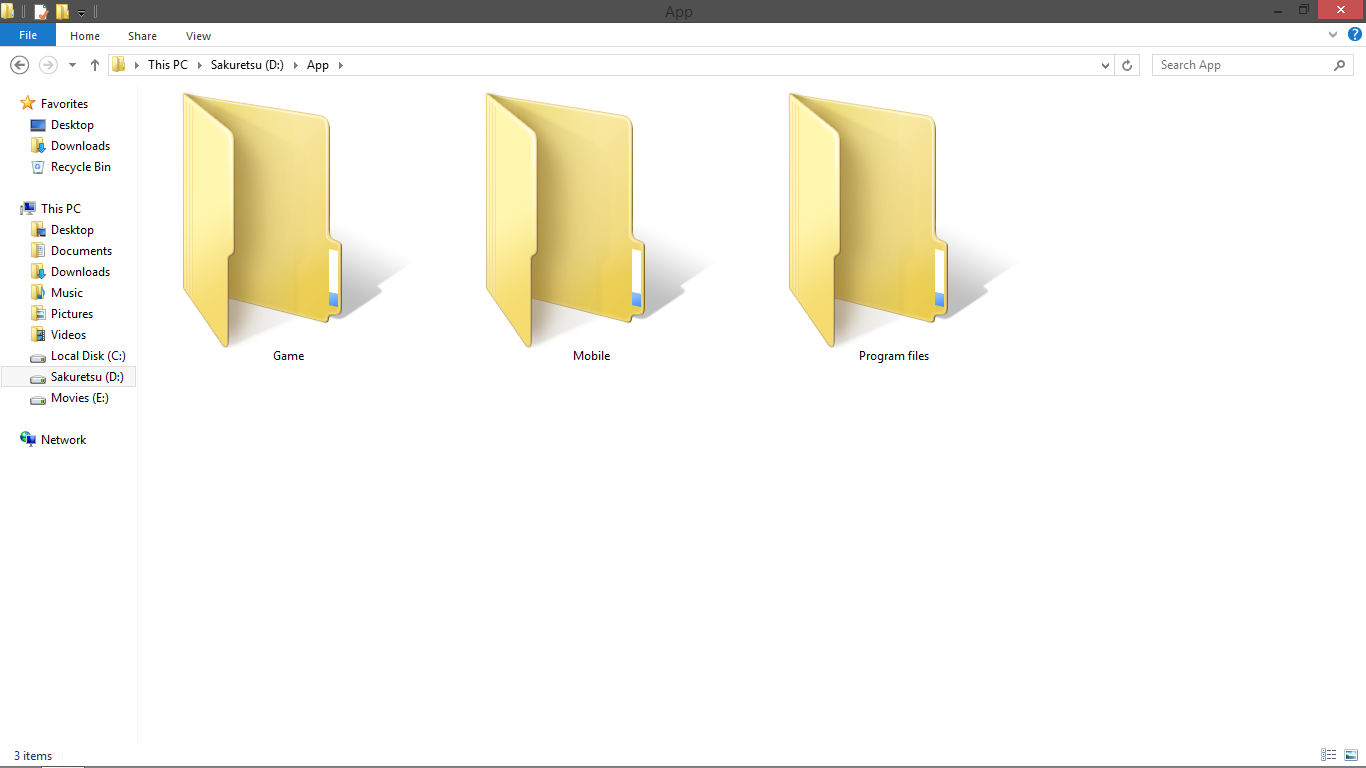Open the Downloads item under Favorites
This screenshot has width=1366, height=768.
(x=80, y=145)
